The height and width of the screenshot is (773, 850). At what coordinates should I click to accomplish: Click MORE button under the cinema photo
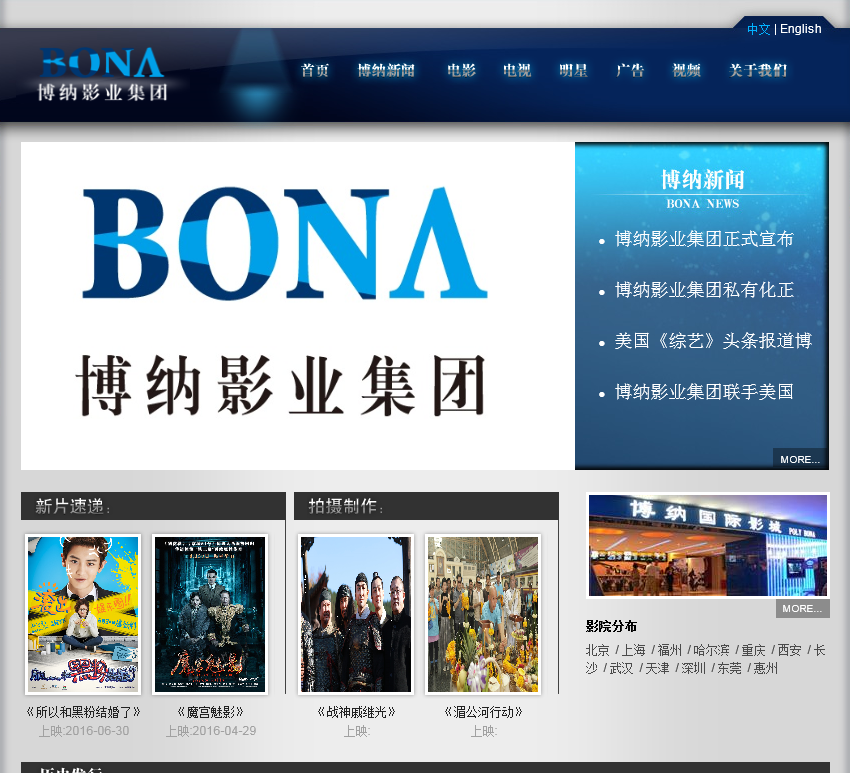coord(802,608)
